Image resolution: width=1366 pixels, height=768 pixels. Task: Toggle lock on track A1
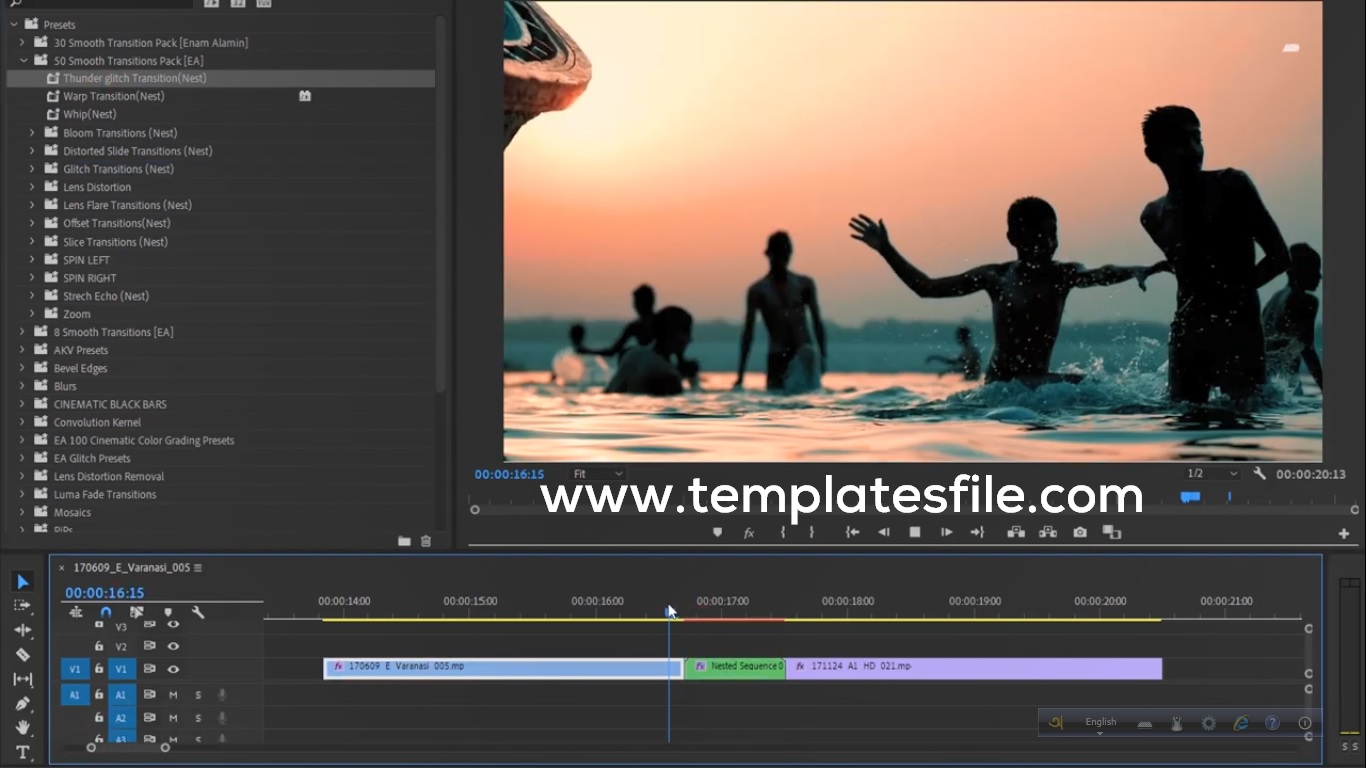[99, 694]
